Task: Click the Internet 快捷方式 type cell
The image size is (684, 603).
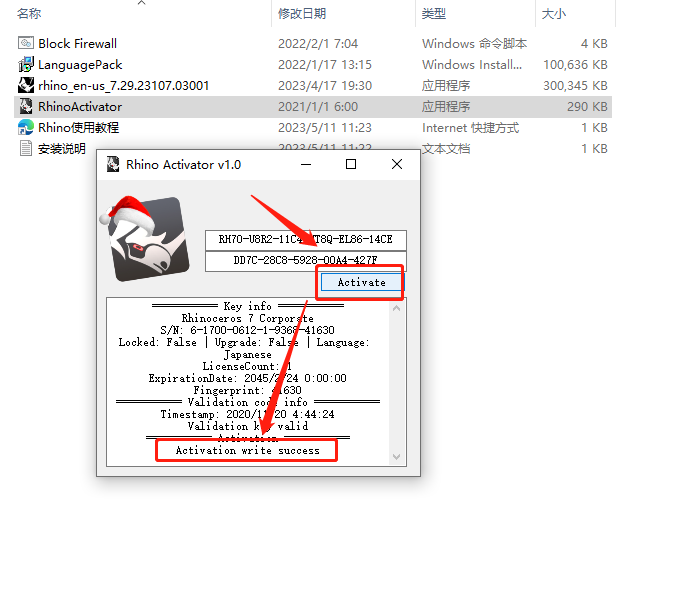Action: (x=471, y=128)
